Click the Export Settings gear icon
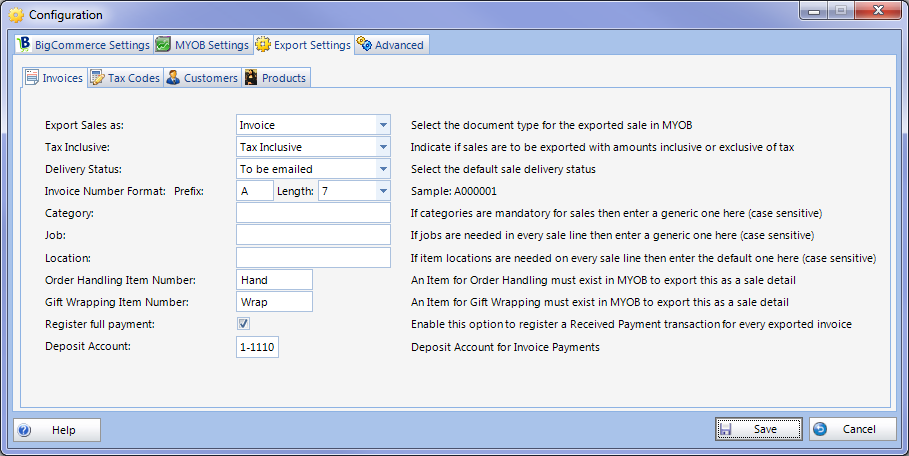 (x=263, y=45)
